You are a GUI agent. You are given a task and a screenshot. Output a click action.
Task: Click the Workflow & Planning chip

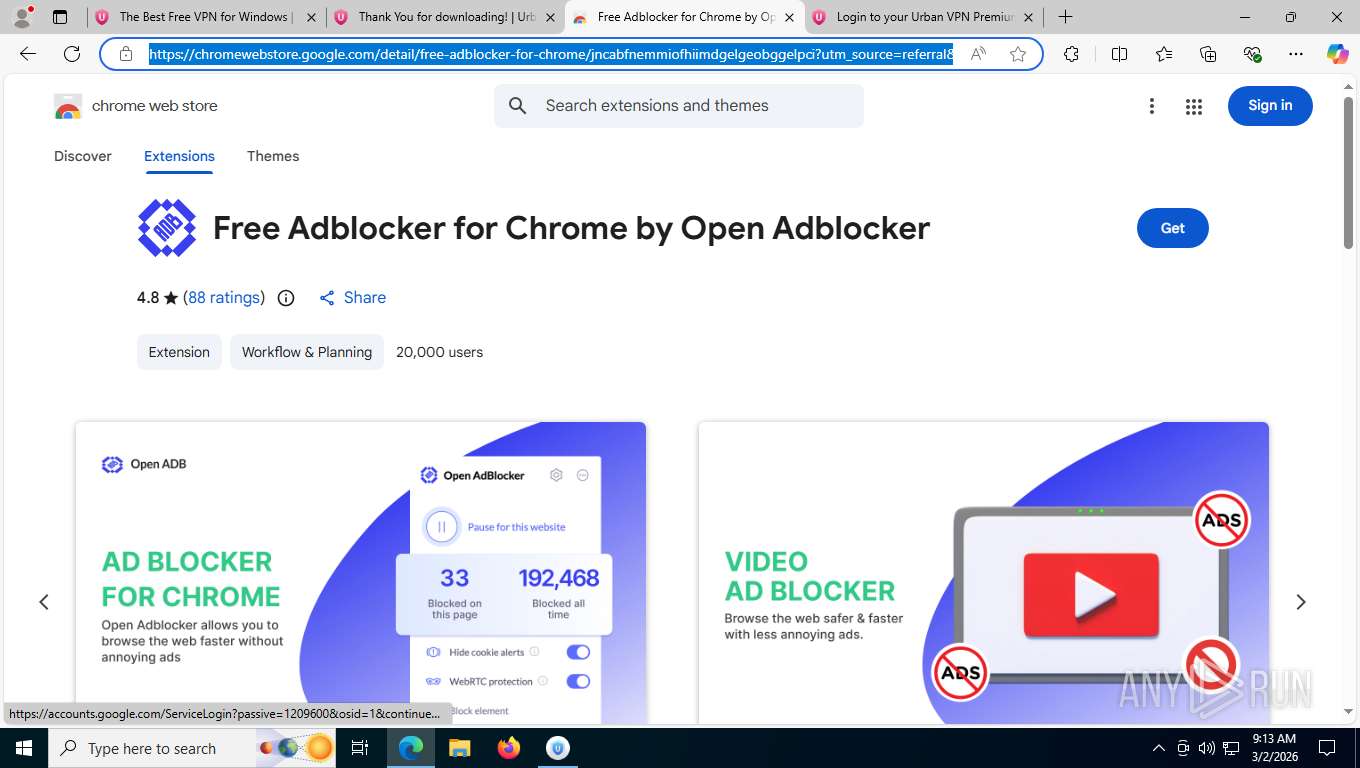[307, 352]
